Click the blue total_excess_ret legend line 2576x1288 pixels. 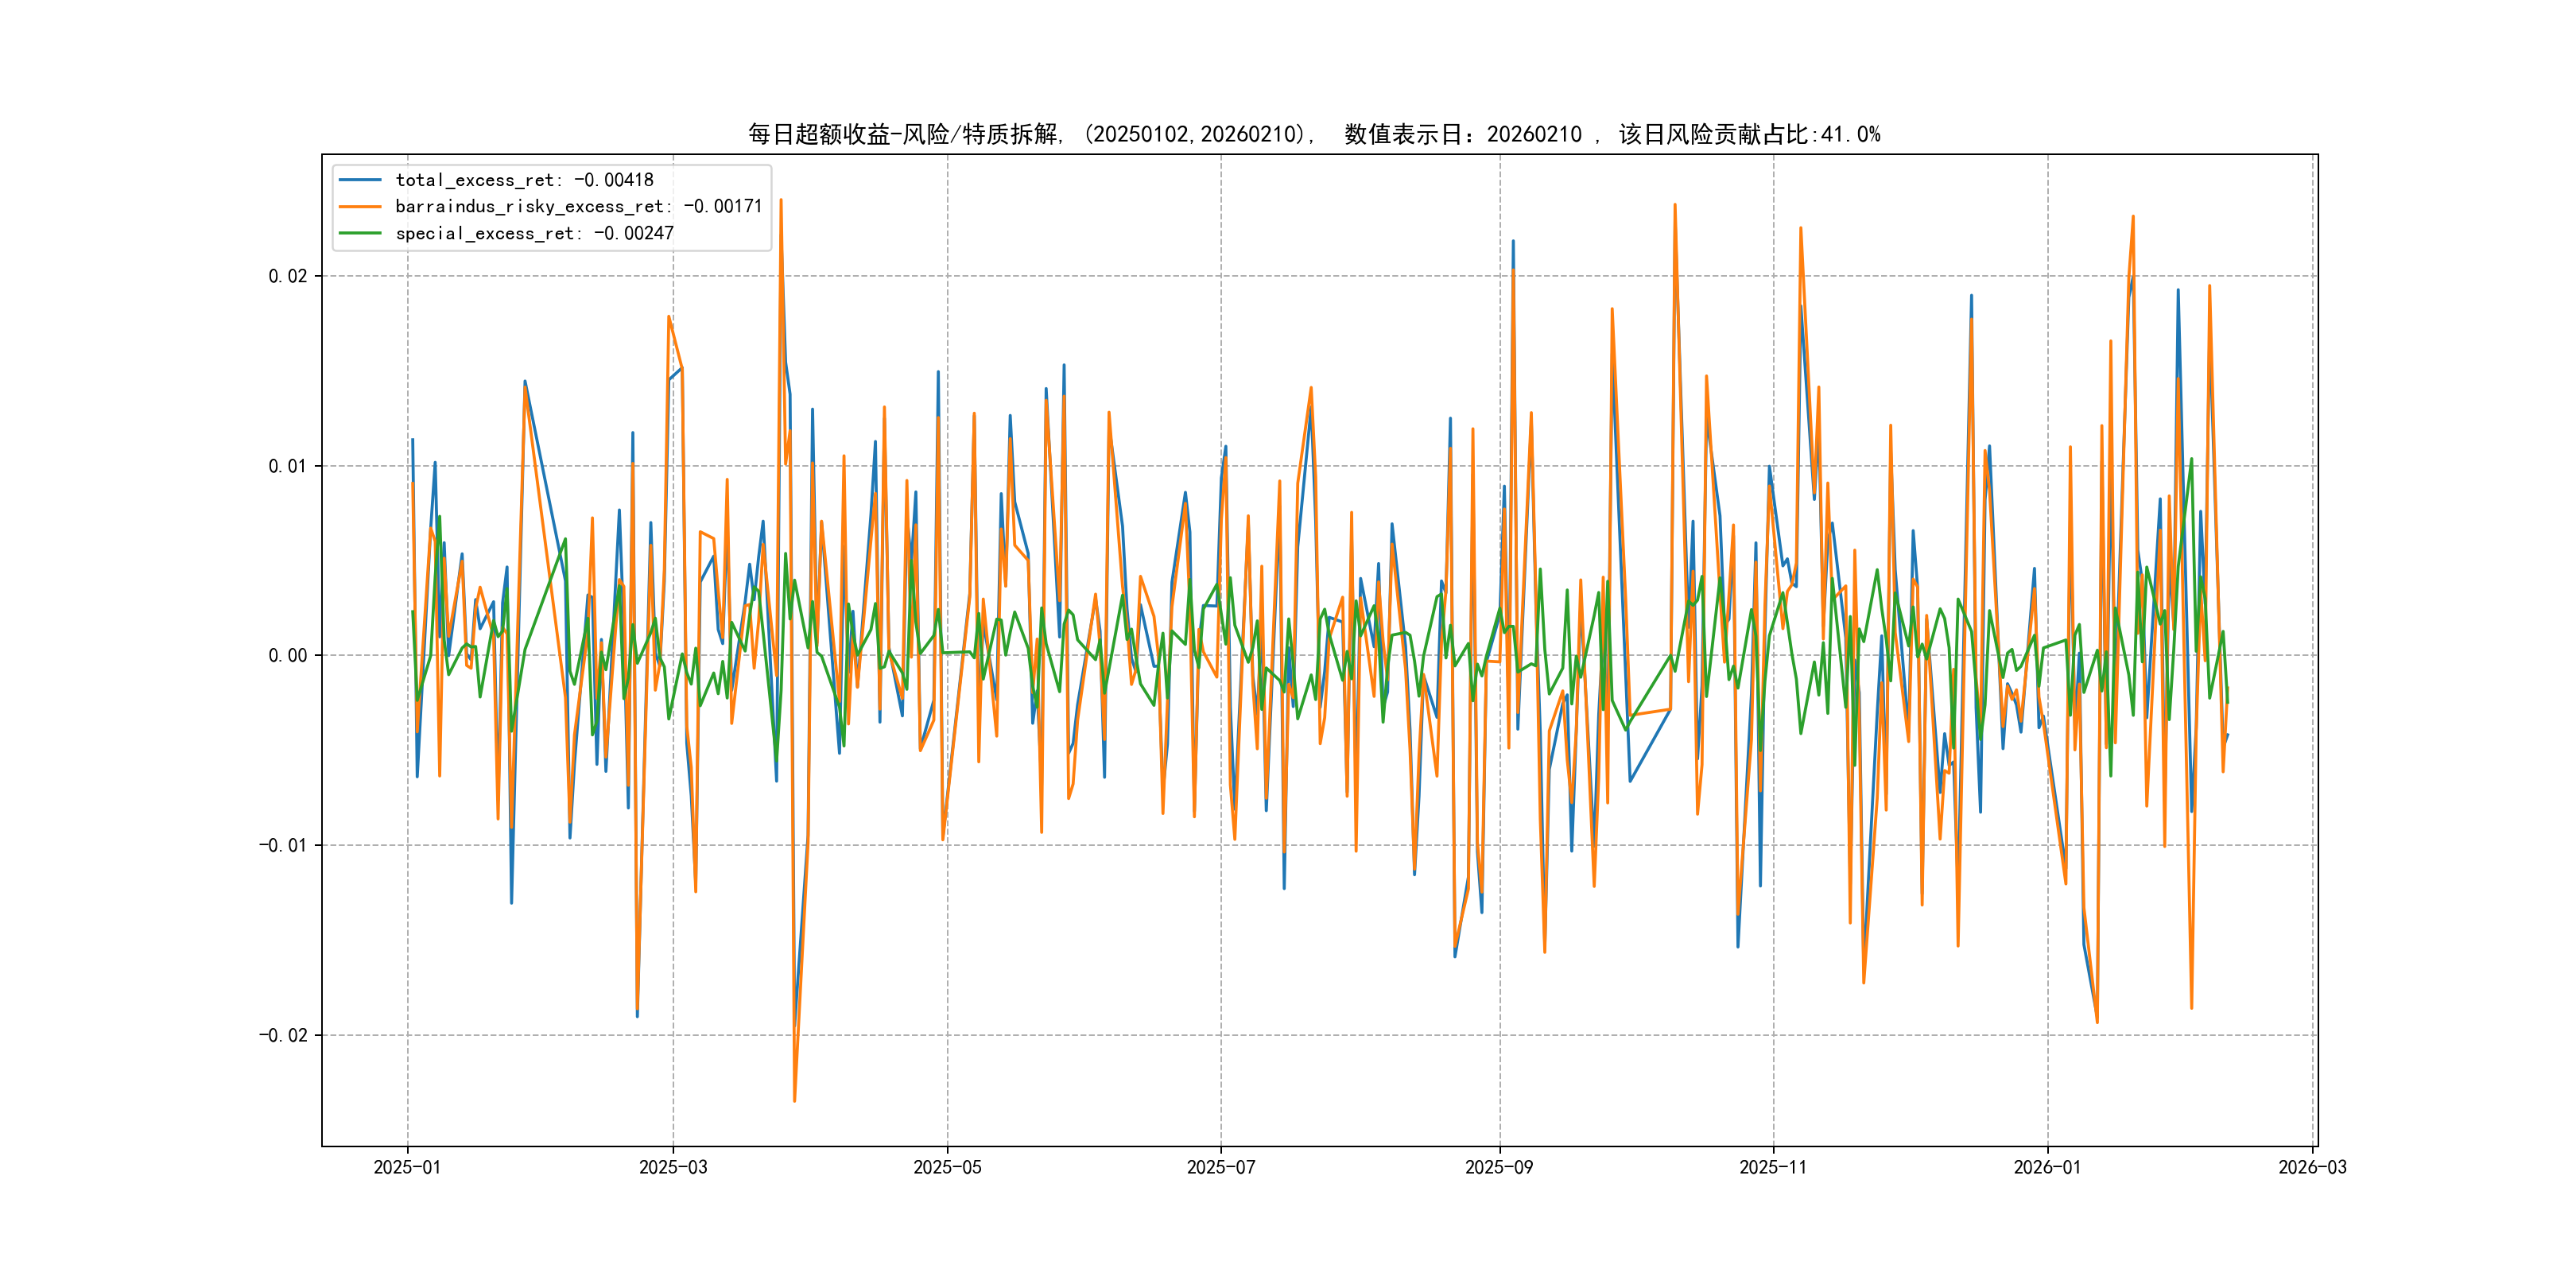360,180
